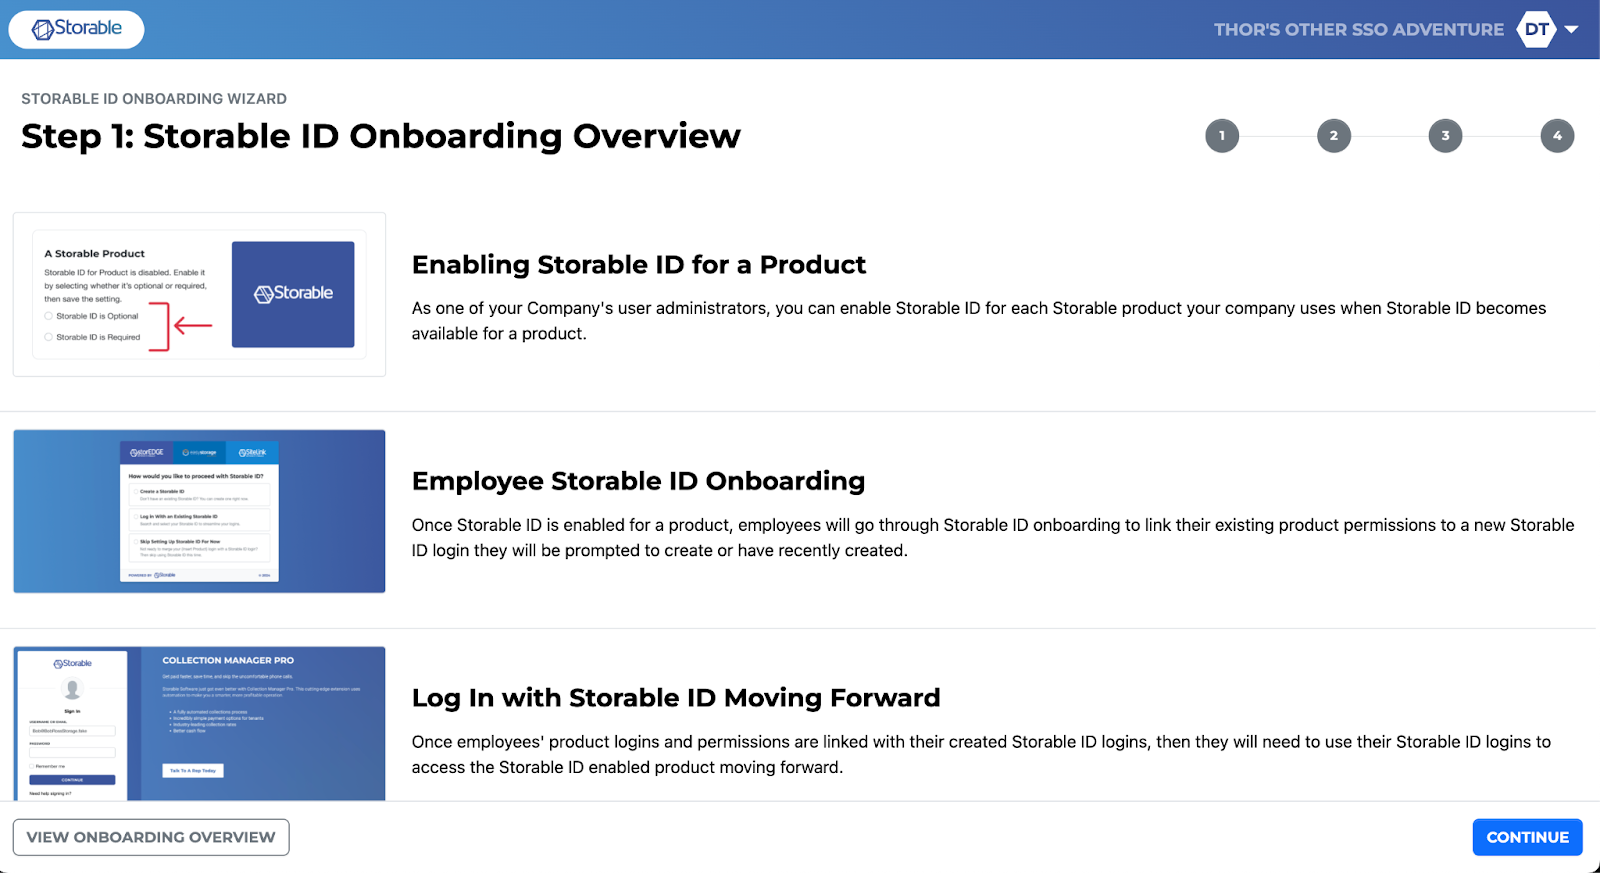Click 'Employee Storable ID Onboarding' heading

click(x=638, y=481)
